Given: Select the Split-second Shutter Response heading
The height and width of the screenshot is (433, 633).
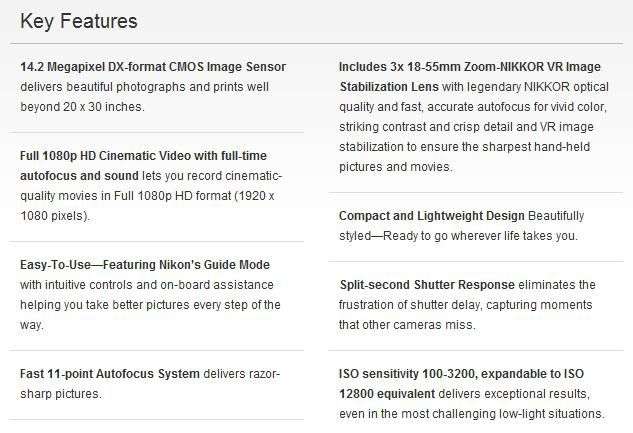Looking at the screenshot, I should tap(427, 285).
